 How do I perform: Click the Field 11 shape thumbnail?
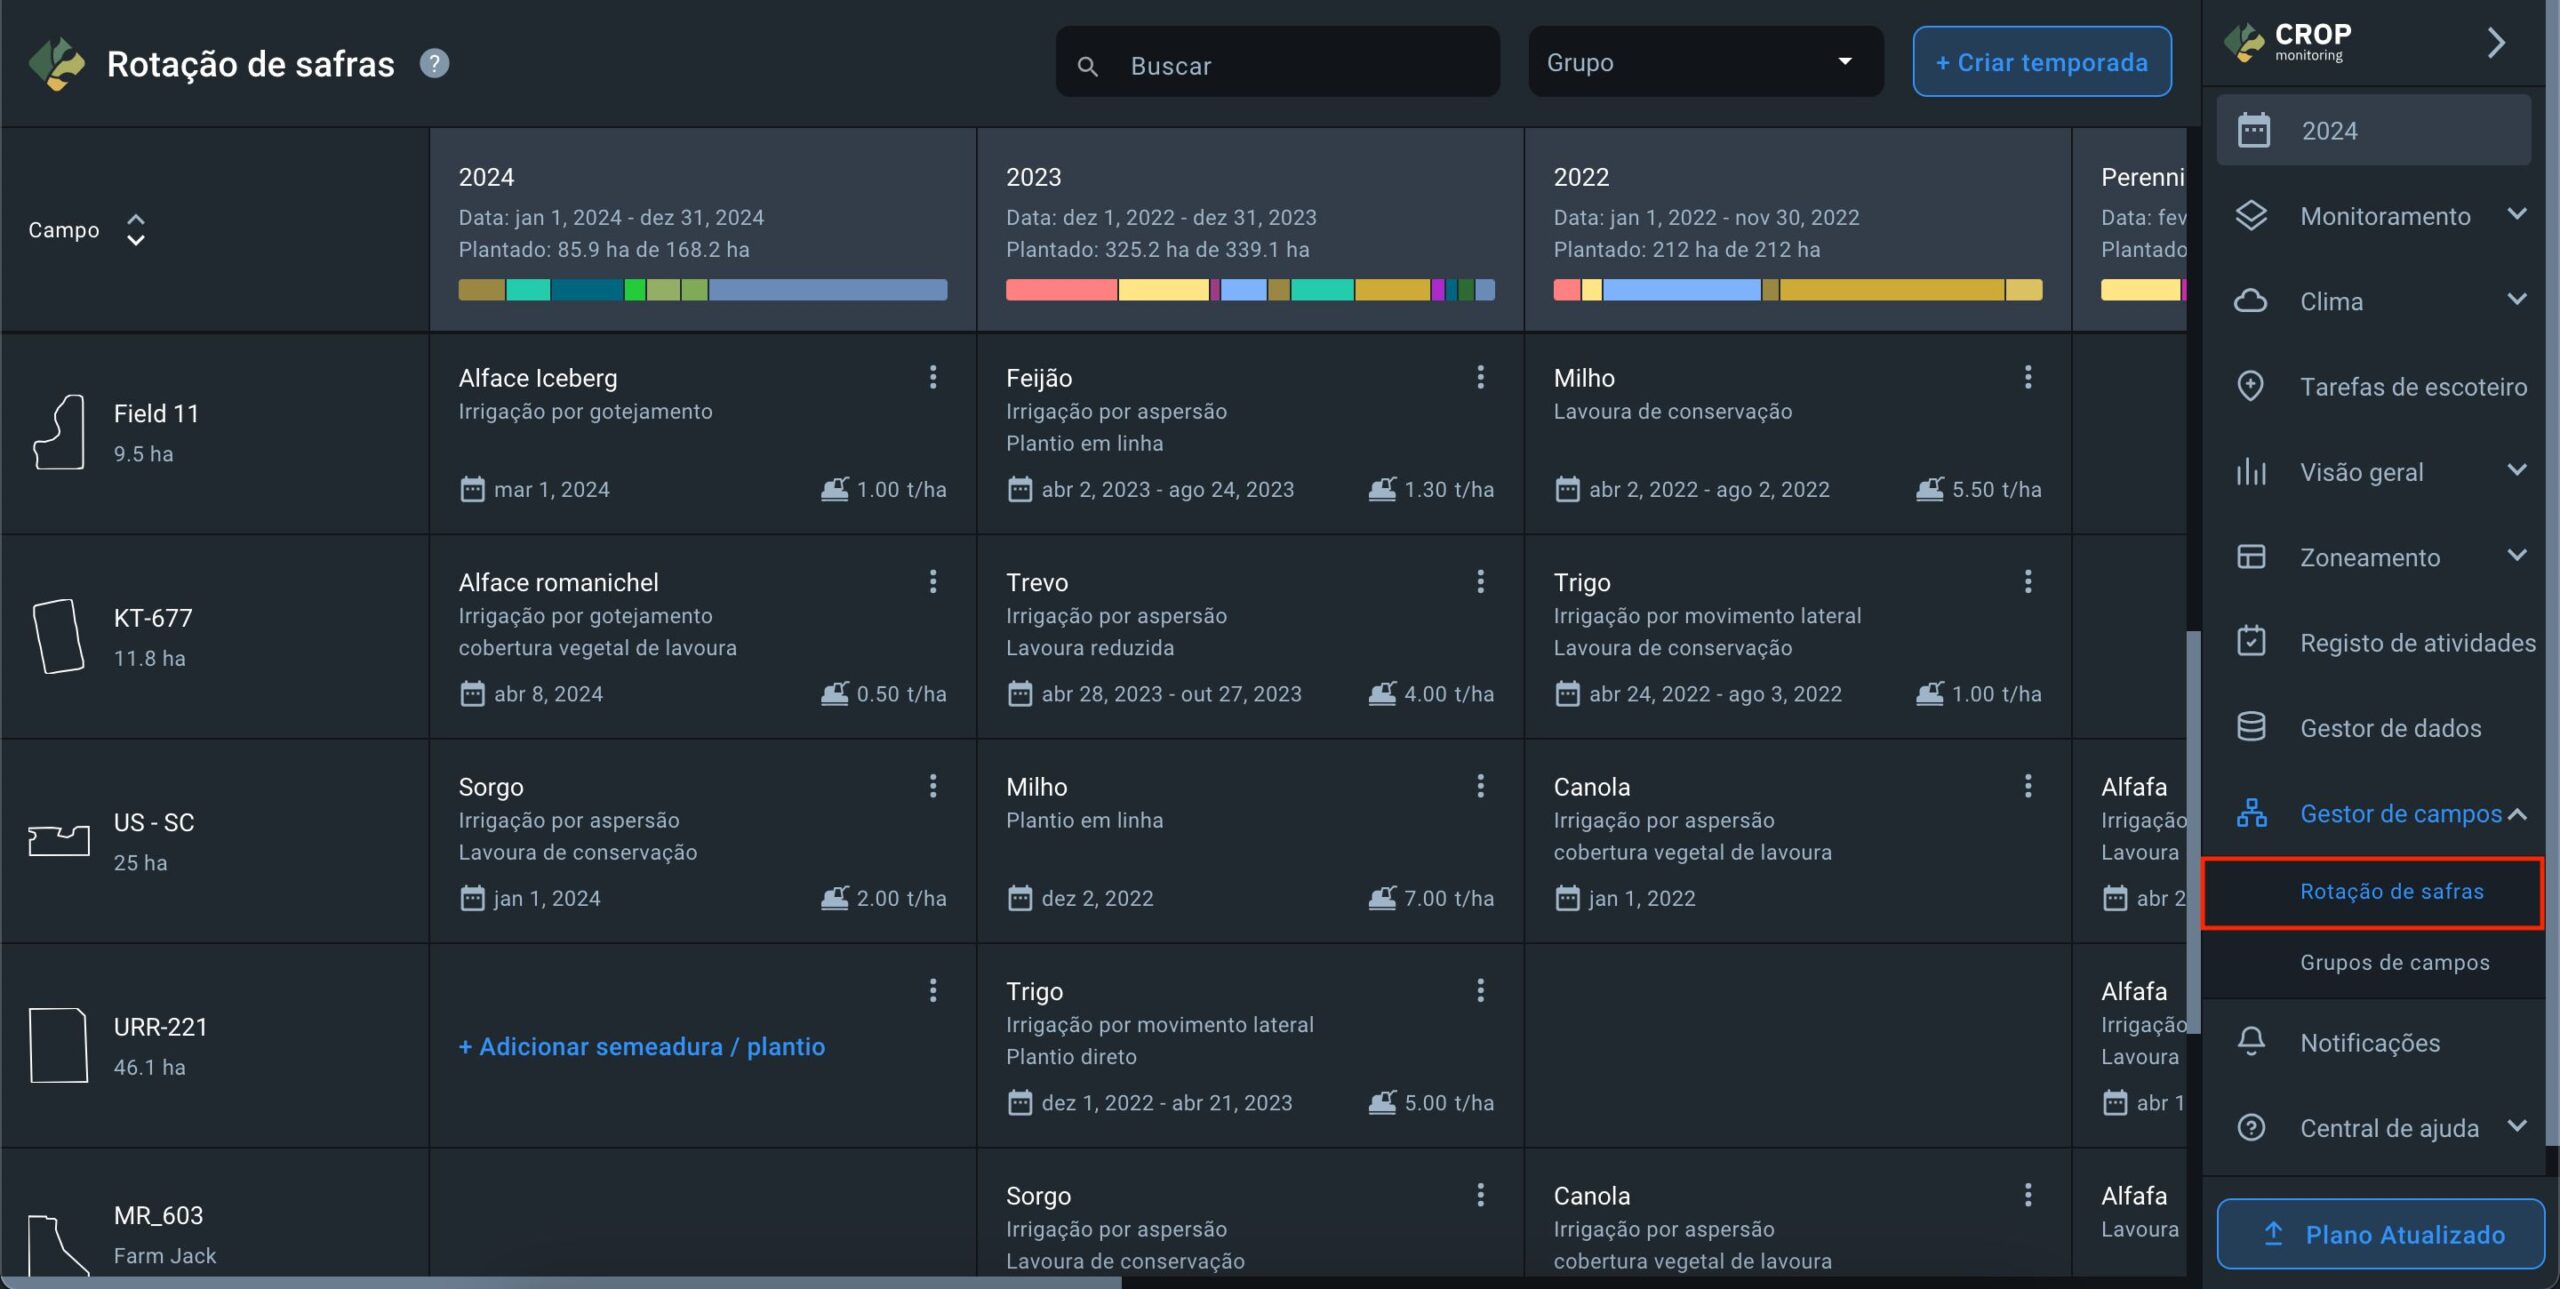(59, 432)
